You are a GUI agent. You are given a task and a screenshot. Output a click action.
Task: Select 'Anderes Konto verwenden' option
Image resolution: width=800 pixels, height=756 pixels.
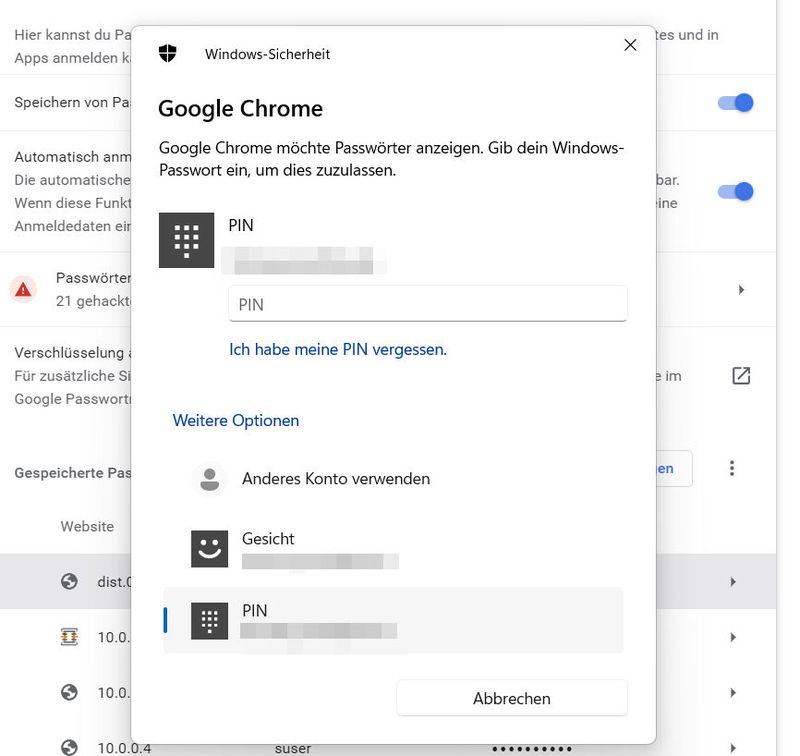click(393, 479)
